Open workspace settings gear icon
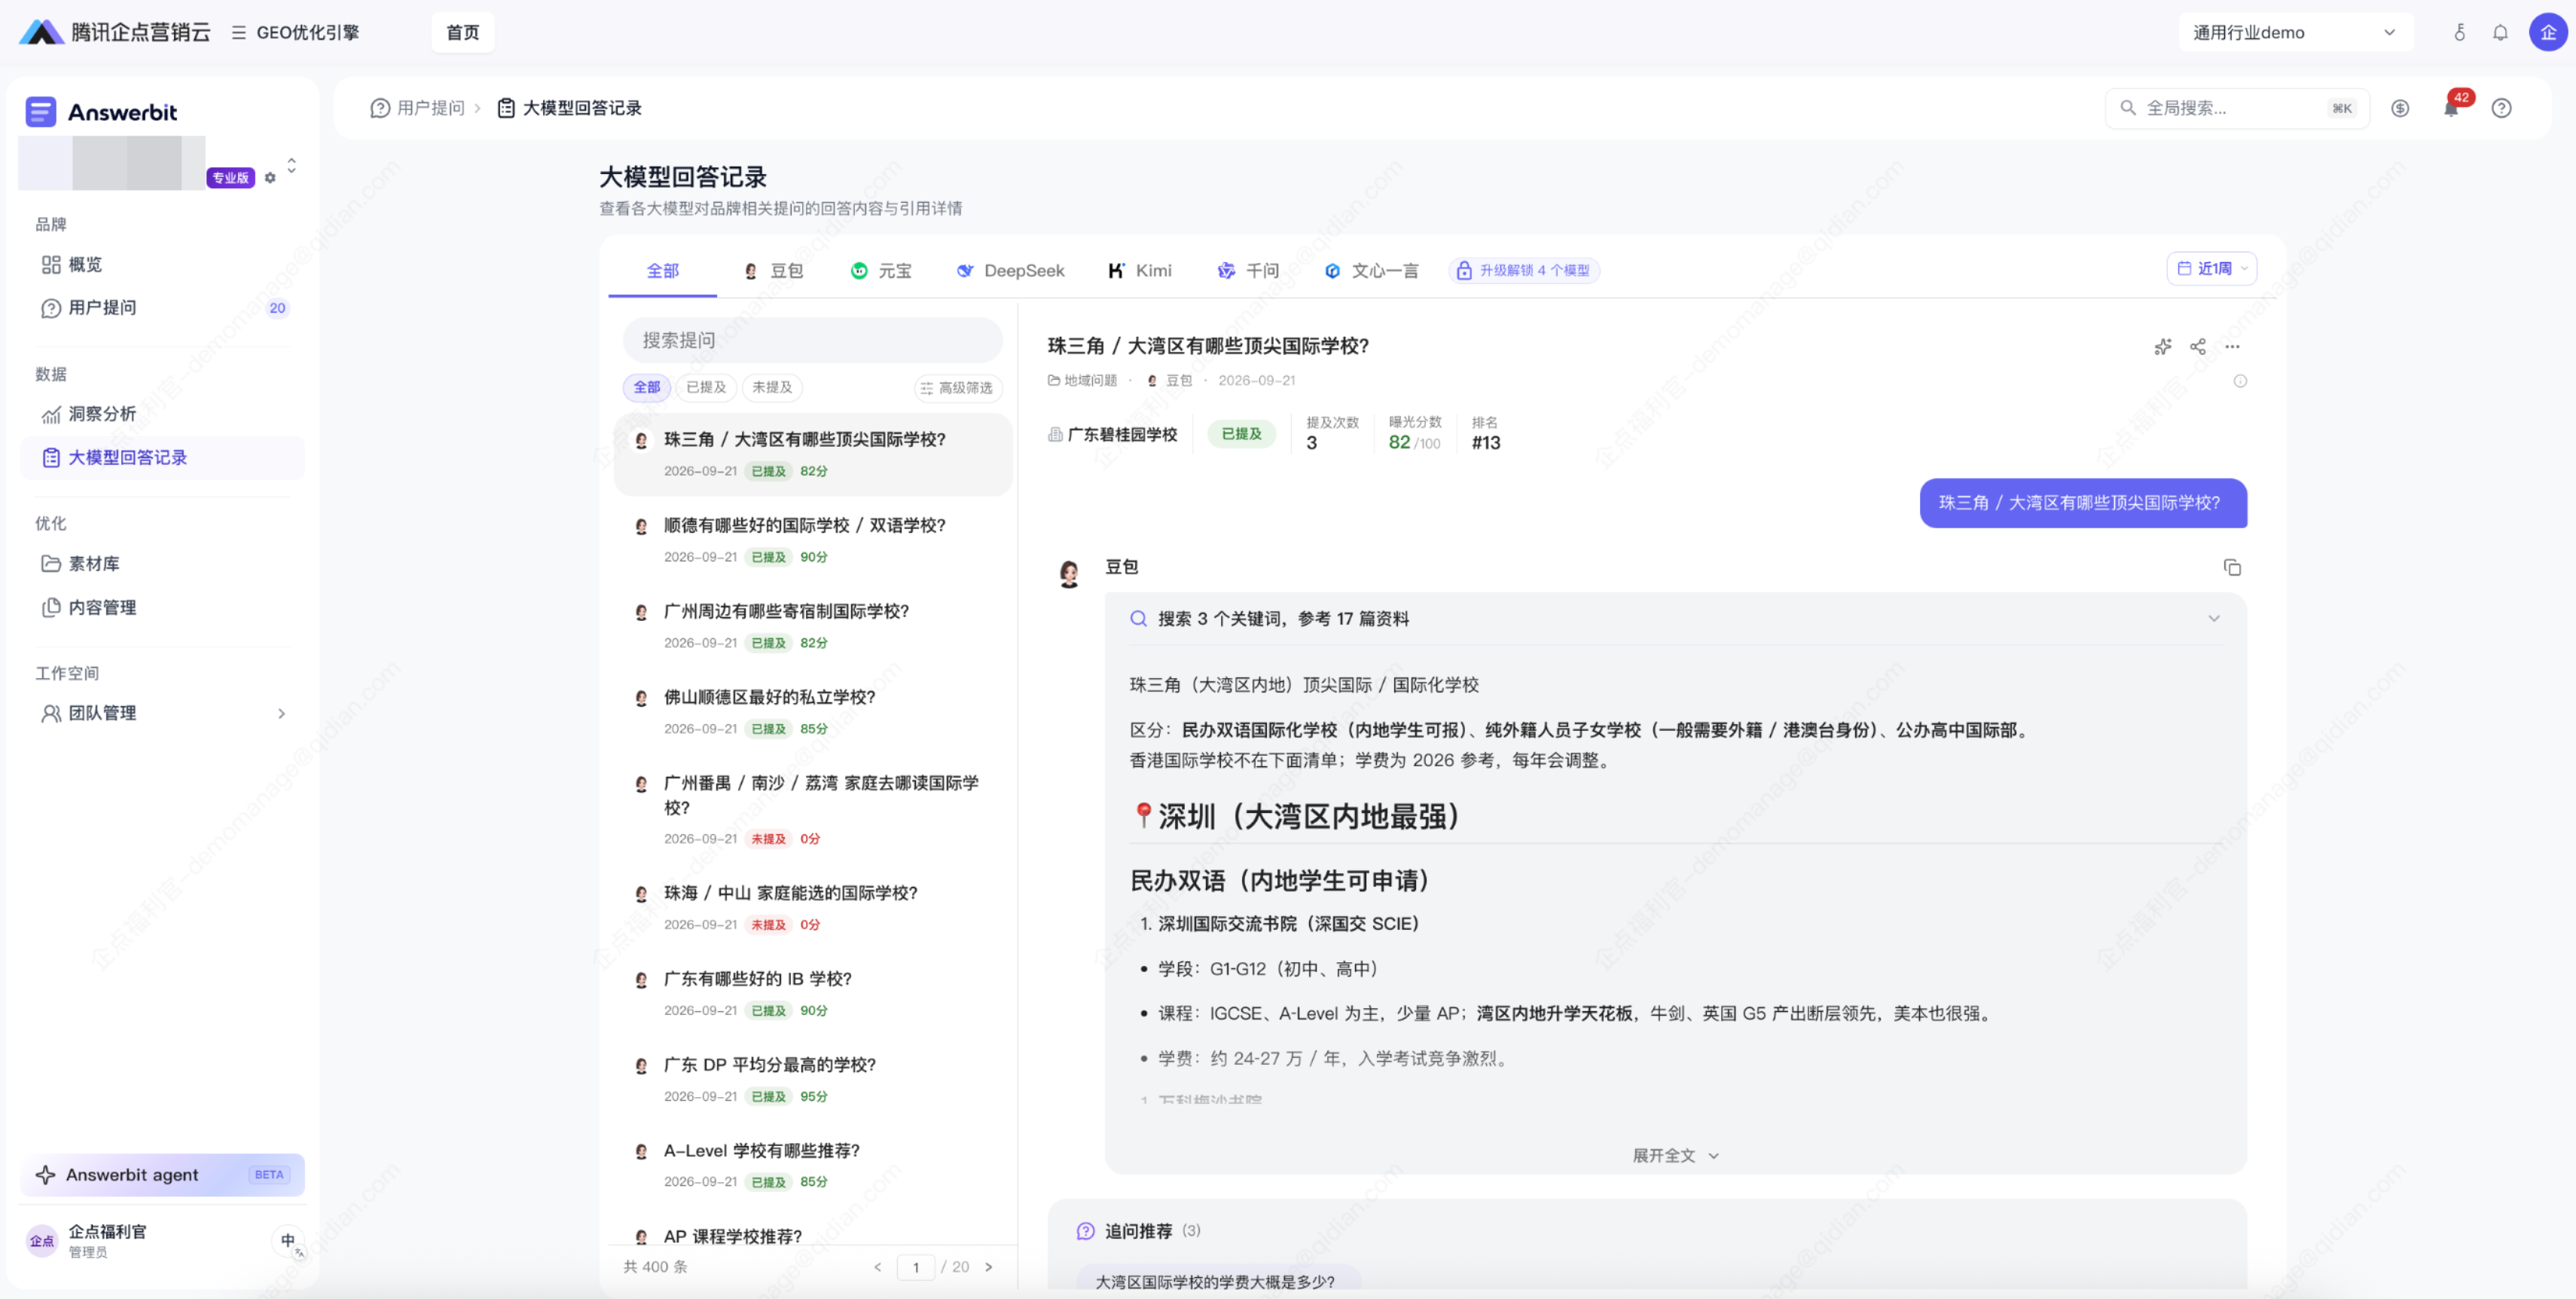The height and width of the screenshot is (1299, 2576). pos(270,178)
